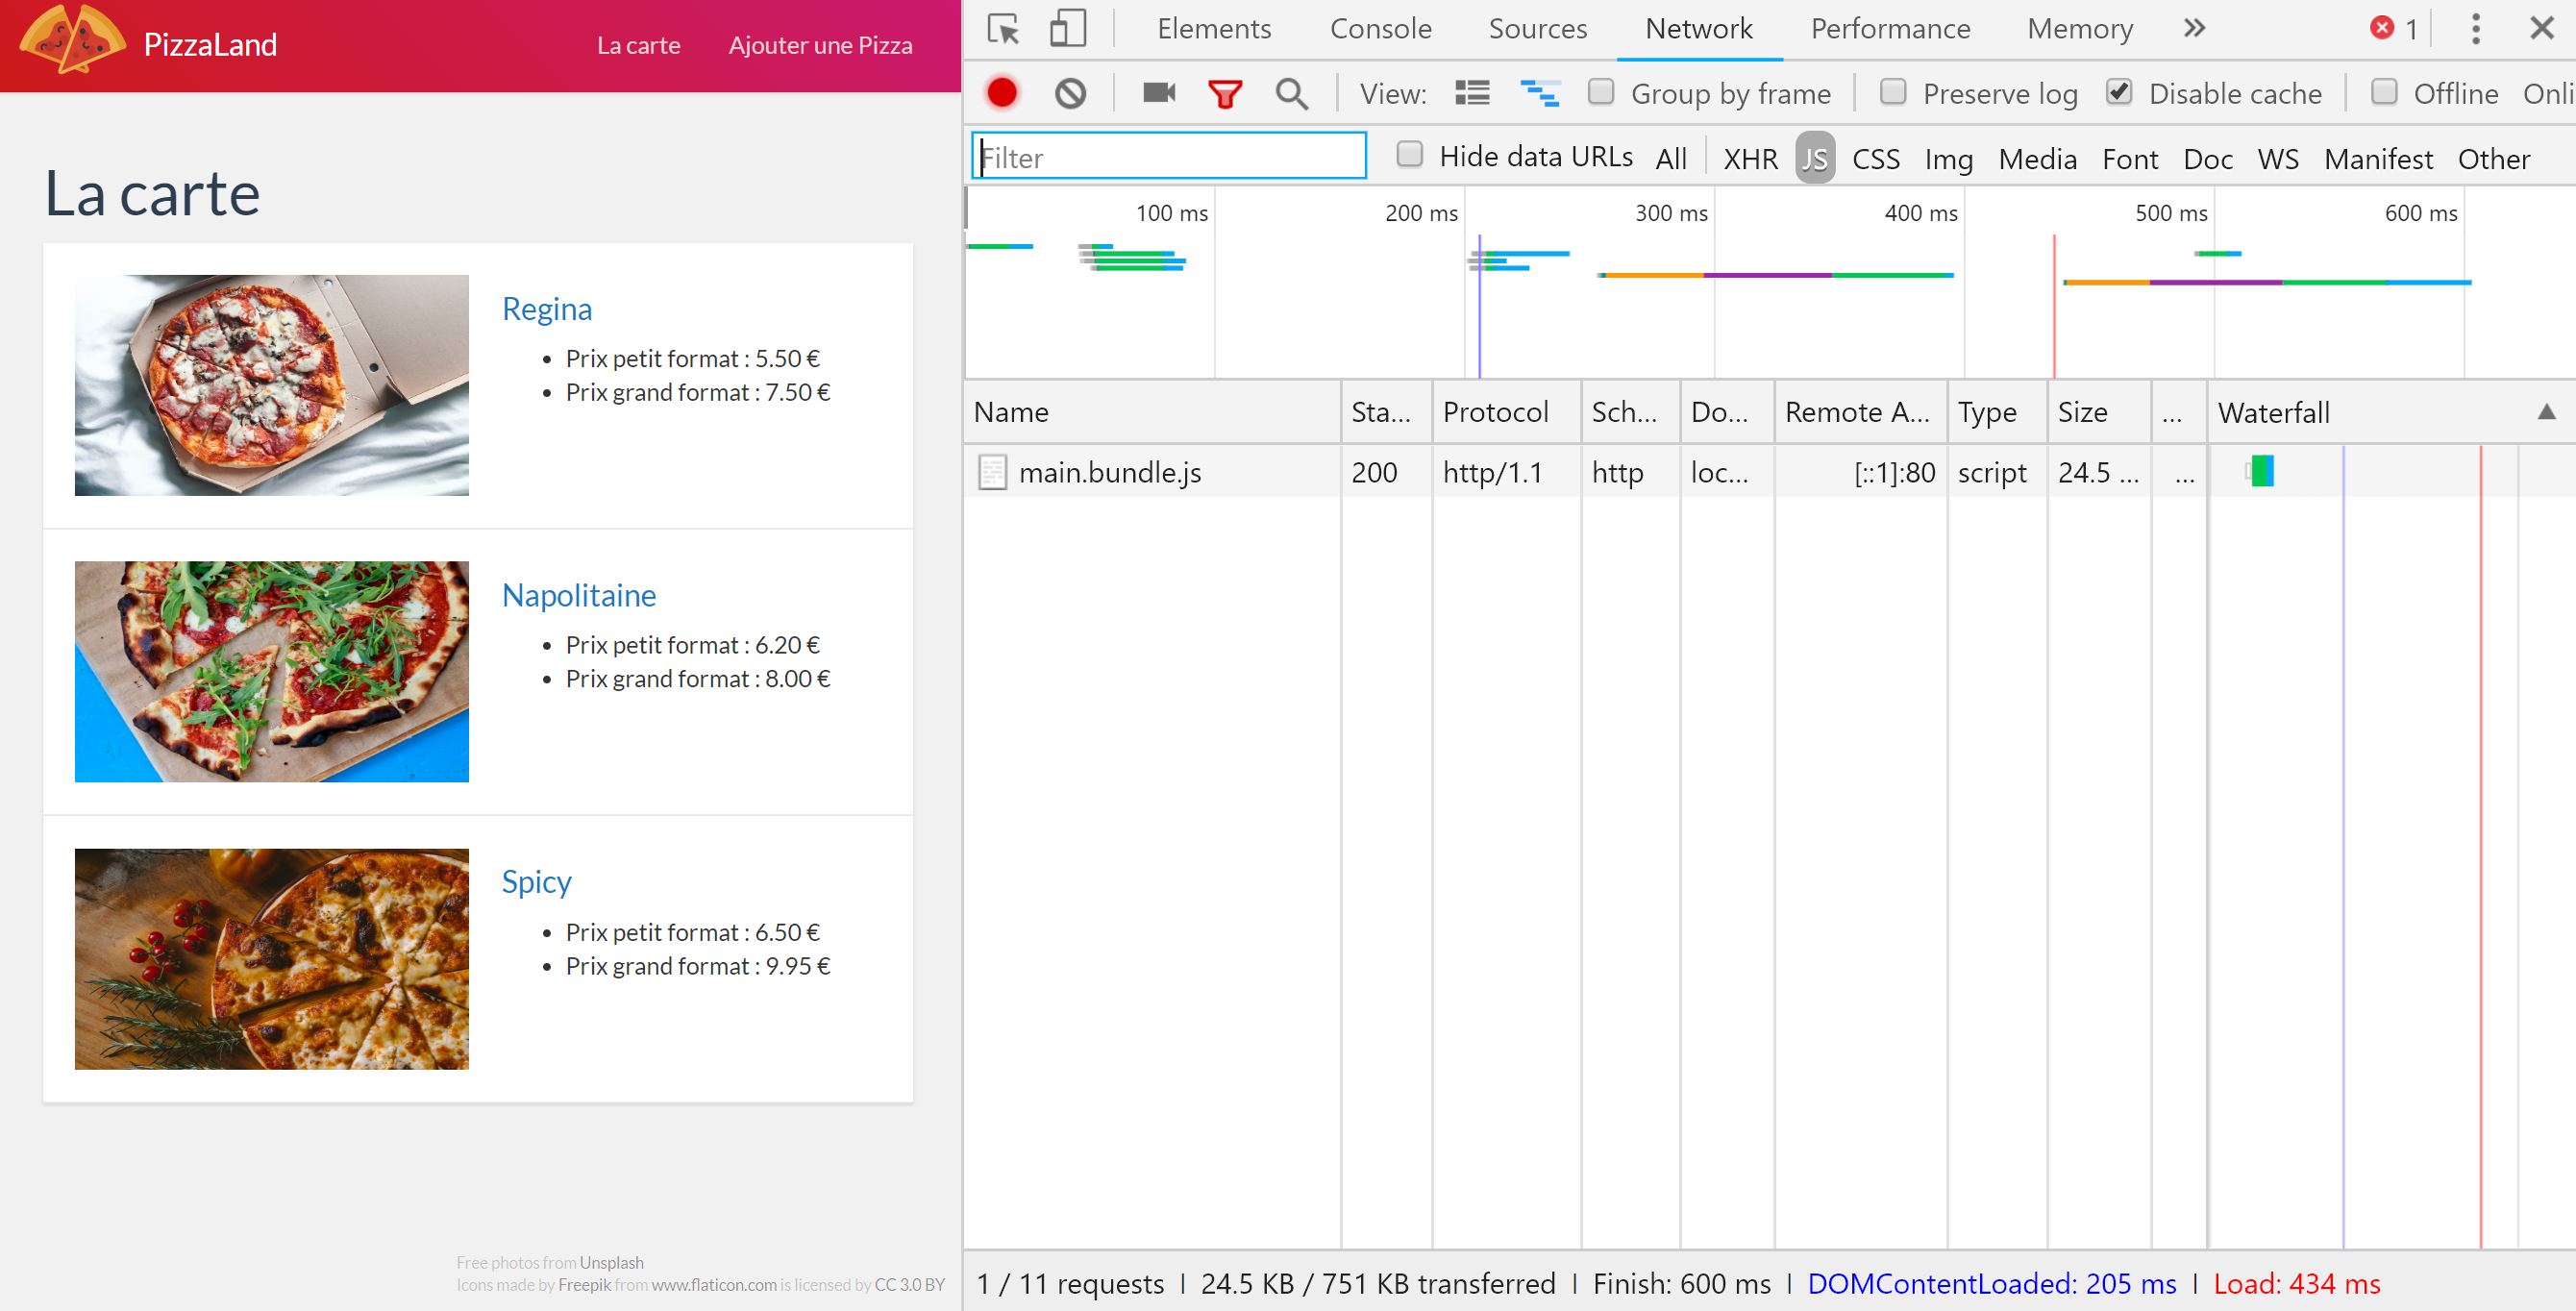Sort by the Waterfall column header

[x=2391, y=412]
